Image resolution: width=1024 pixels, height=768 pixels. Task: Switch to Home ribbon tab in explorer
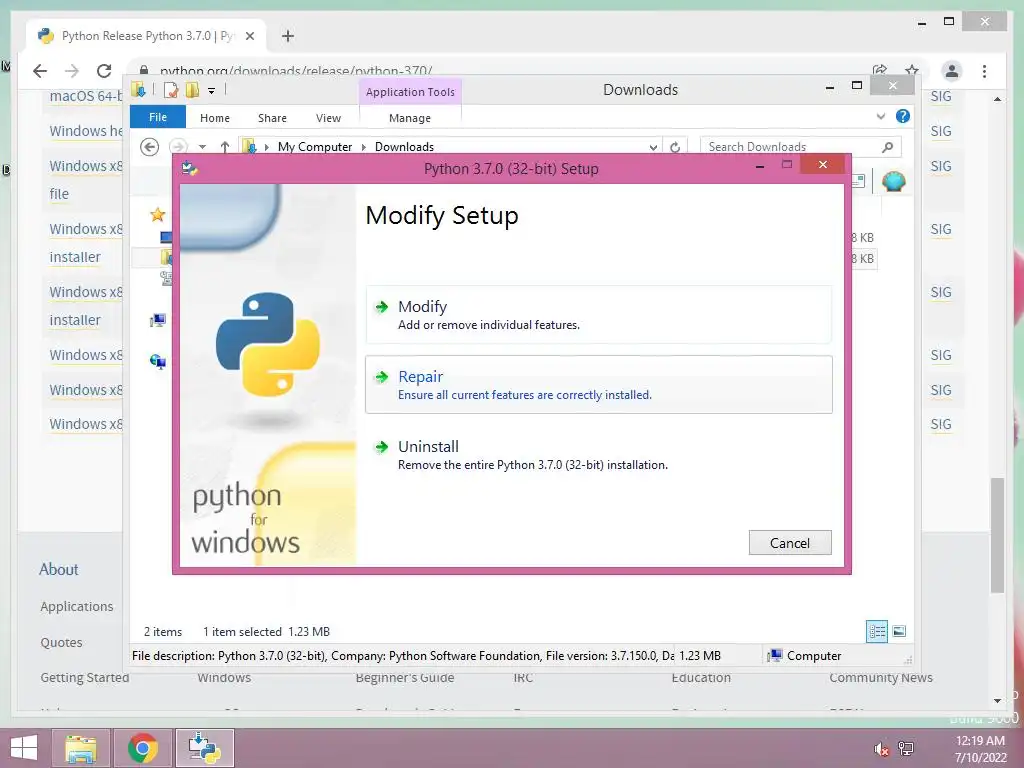tap(215, 118)
